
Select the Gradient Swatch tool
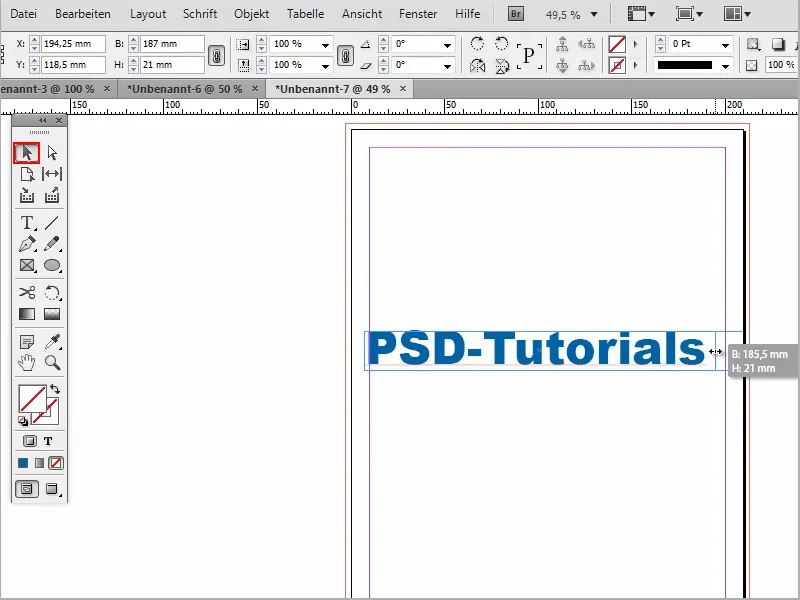(x=27, y=314)
